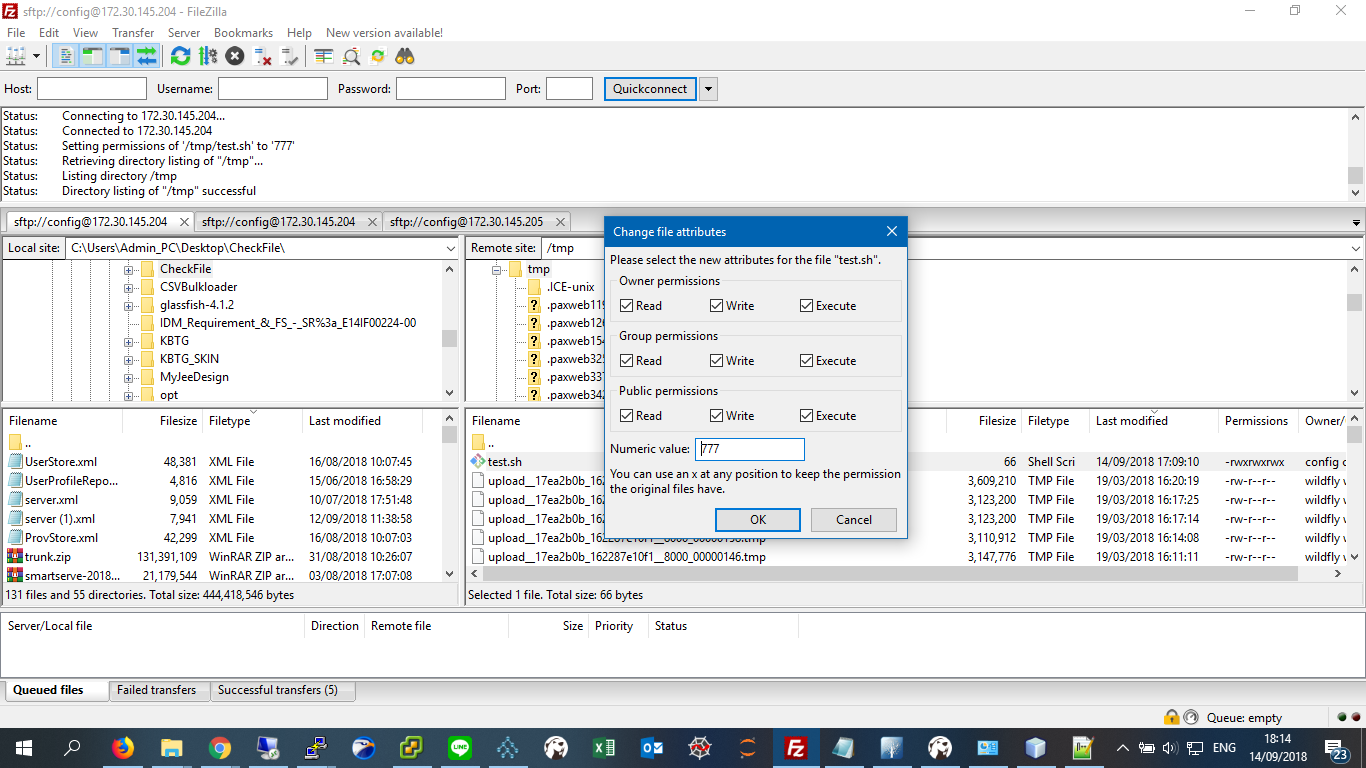The width and height of the screenshot is (1366, 768).
Task: Collapse the tmp folder in remote tree
Action: pyautogui.click(x=496, y=270)
